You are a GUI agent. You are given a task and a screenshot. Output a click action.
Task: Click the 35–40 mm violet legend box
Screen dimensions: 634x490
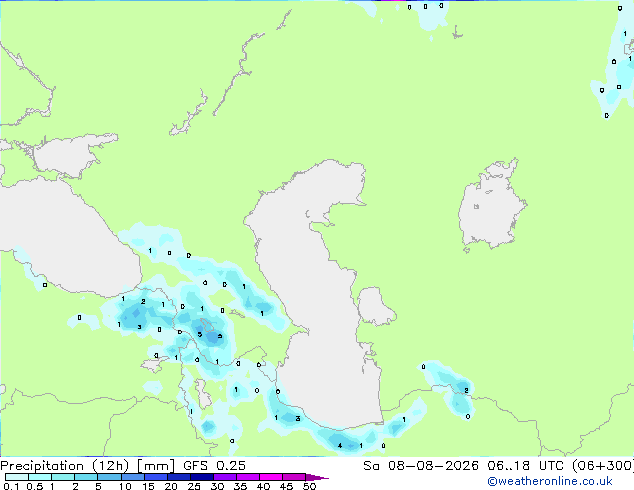pos(248,477)
